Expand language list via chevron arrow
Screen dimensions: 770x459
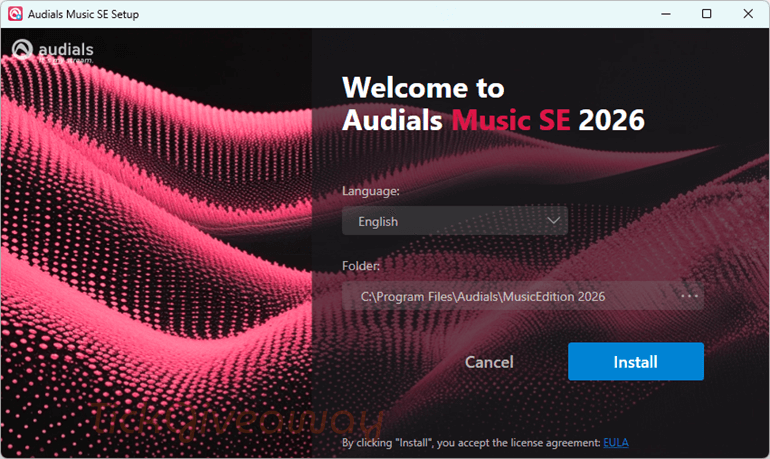pyautogui.click(x=553, y=221)
